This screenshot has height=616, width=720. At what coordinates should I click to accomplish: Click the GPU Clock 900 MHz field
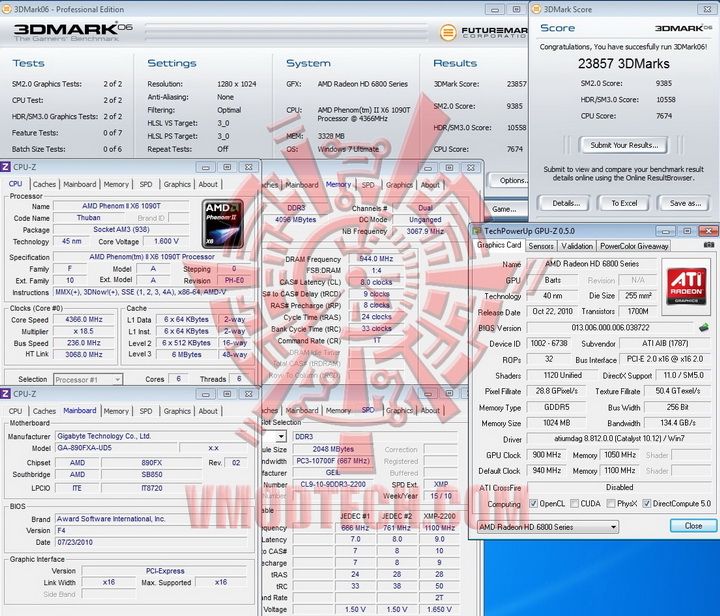click(546, 455)
